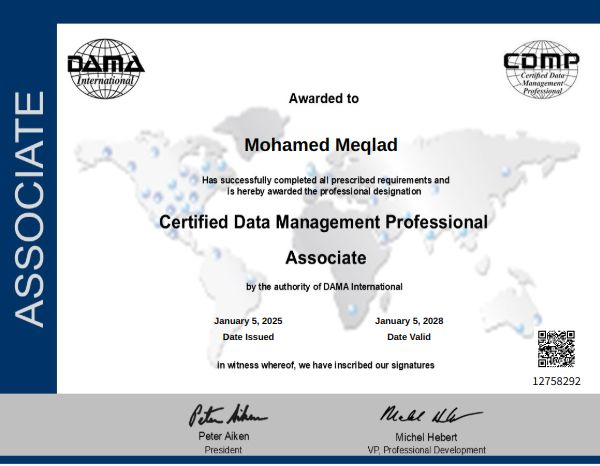Select the issue date January 5, 2025
This screenshot has width=600, height=466.
248,321
